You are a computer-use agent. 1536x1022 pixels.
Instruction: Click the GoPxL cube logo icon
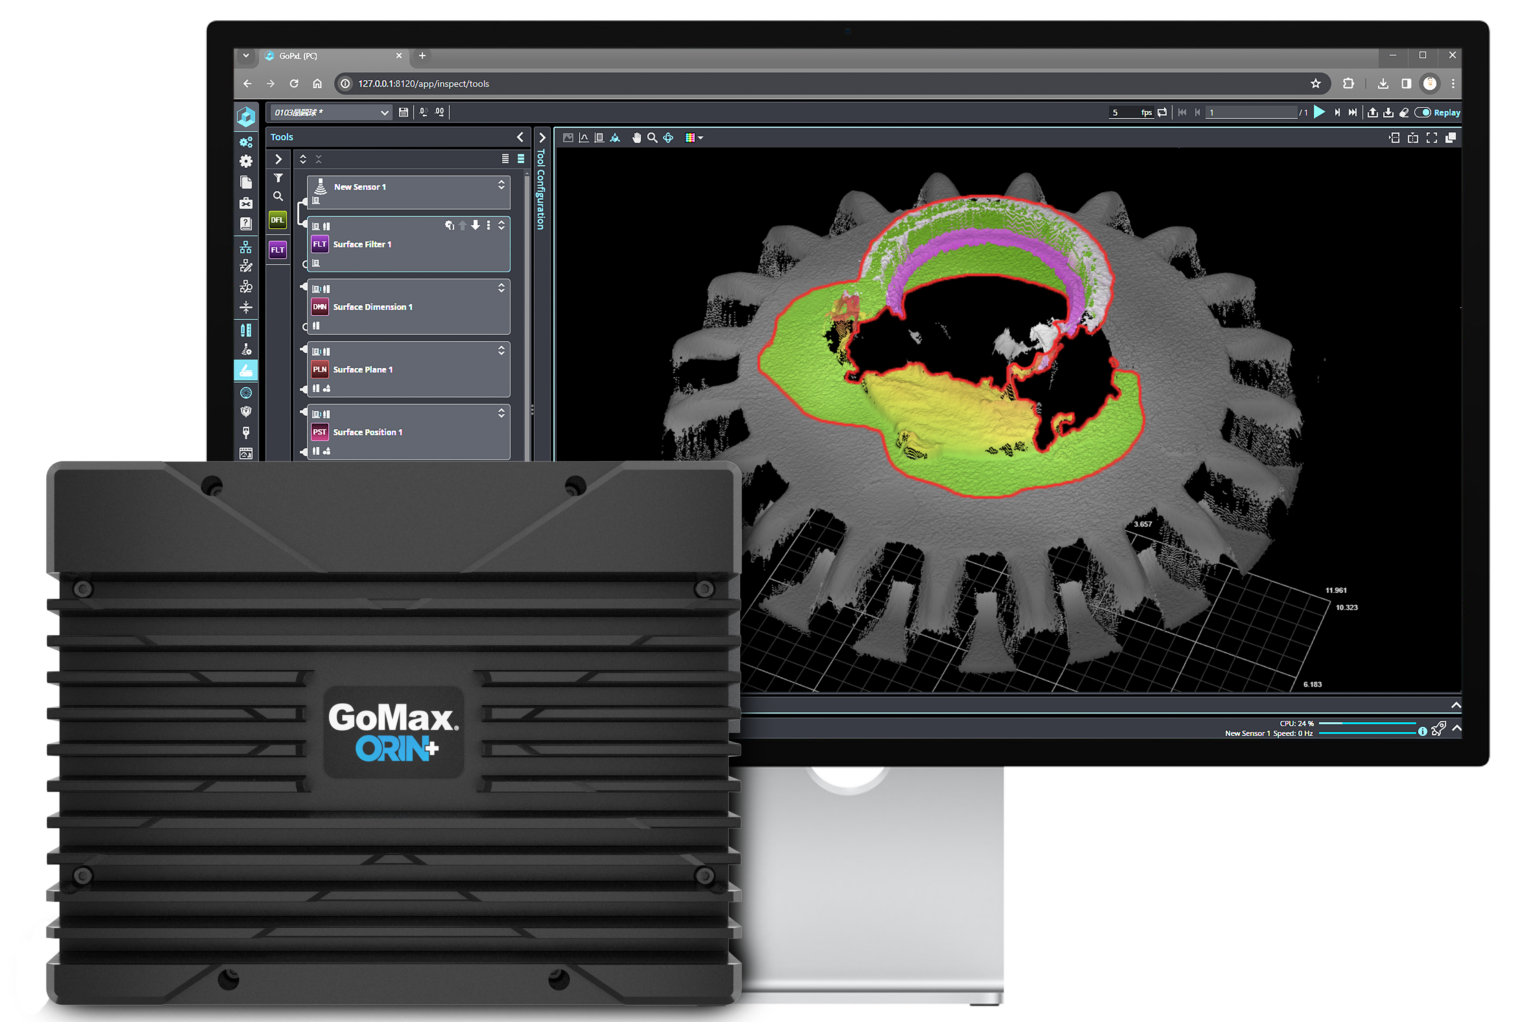point(246,116)
